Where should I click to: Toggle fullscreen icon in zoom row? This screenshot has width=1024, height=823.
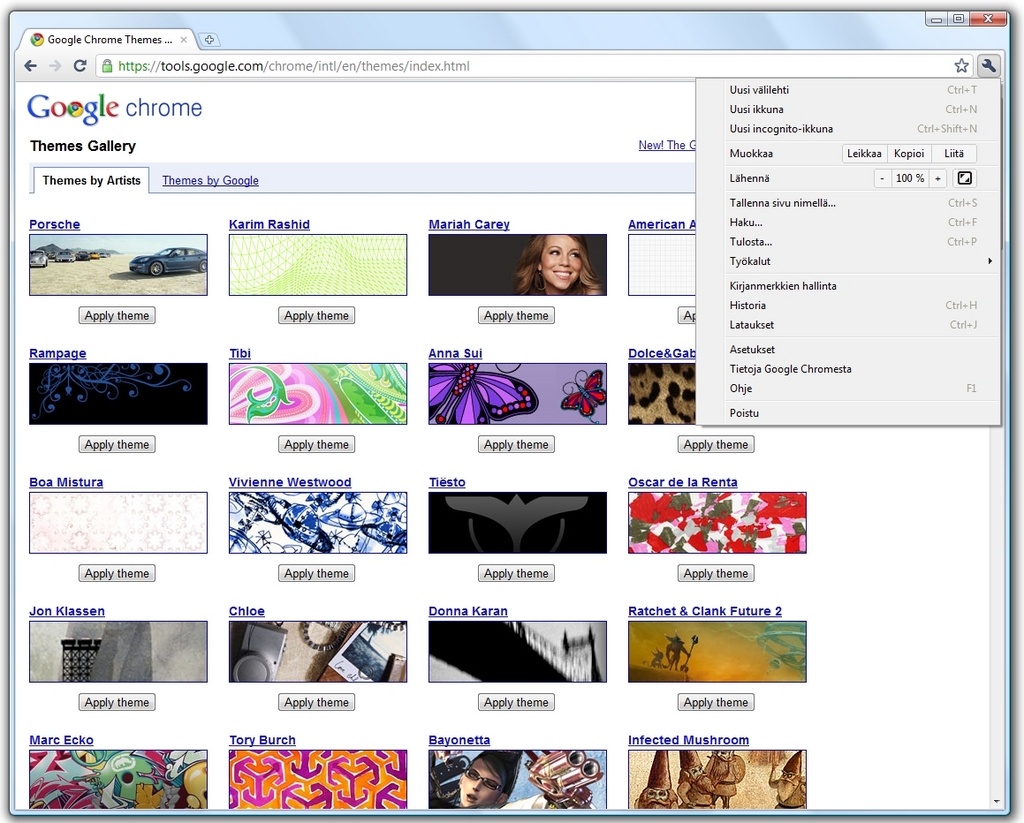[x=964, y=178]
